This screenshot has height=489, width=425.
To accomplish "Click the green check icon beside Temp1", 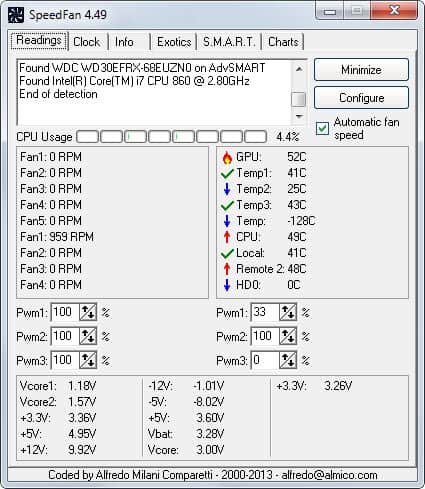I will tap(227, 173).
